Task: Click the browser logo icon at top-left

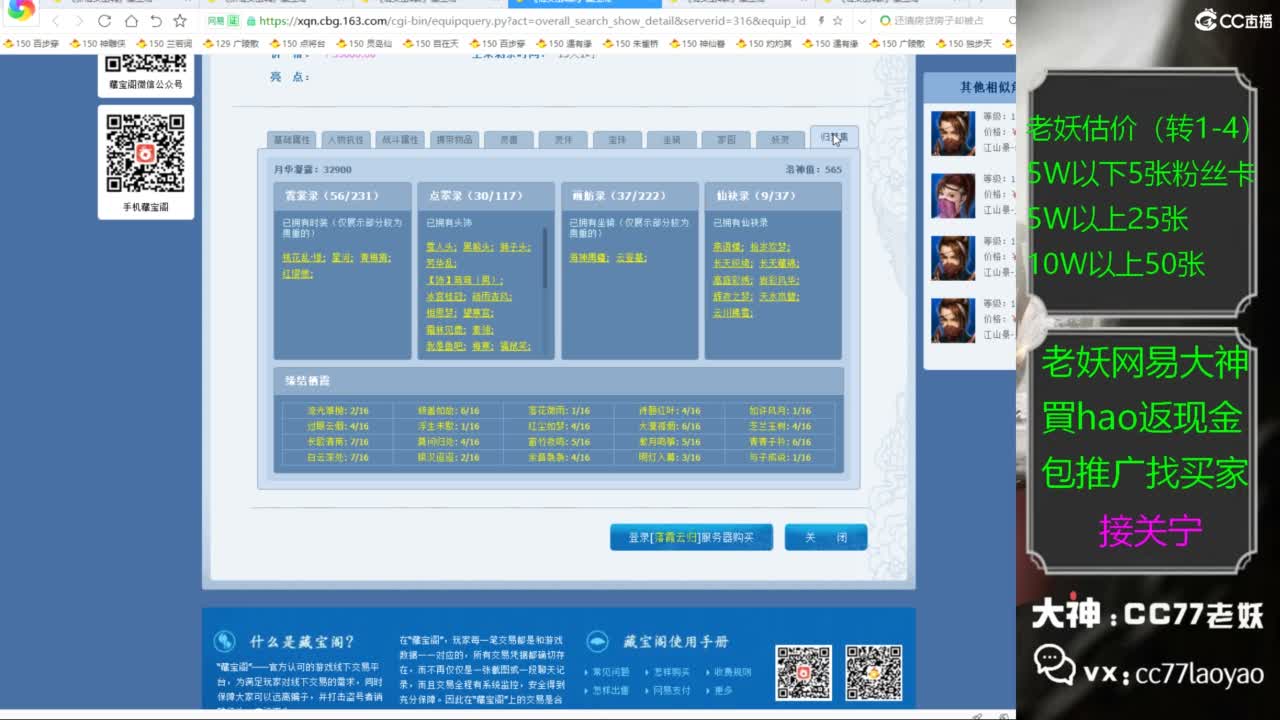Action: click(21, 11)
